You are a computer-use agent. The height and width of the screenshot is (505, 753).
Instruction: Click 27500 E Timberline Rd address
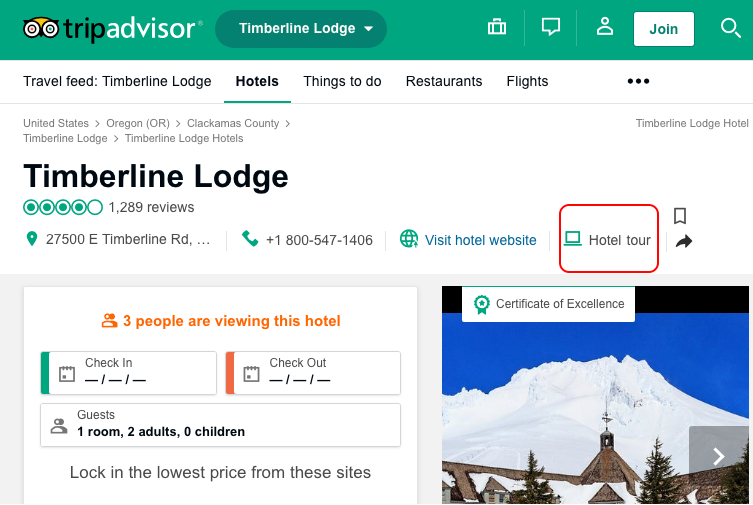[128, 239]
